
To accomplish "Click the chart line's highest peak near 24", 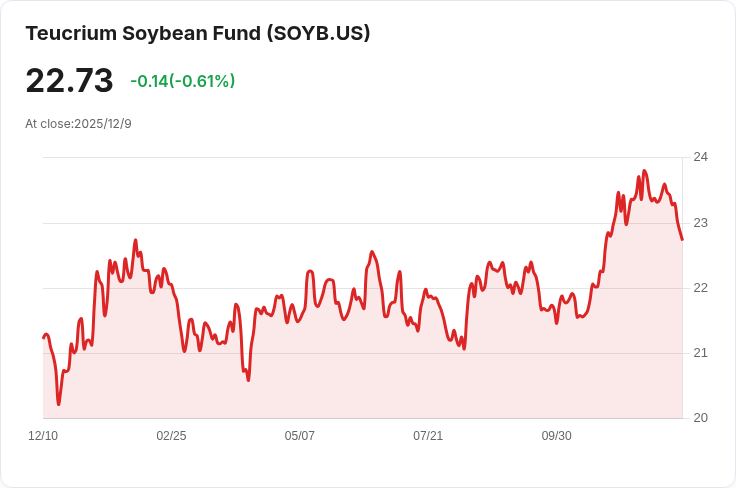I will click(644, 171).
